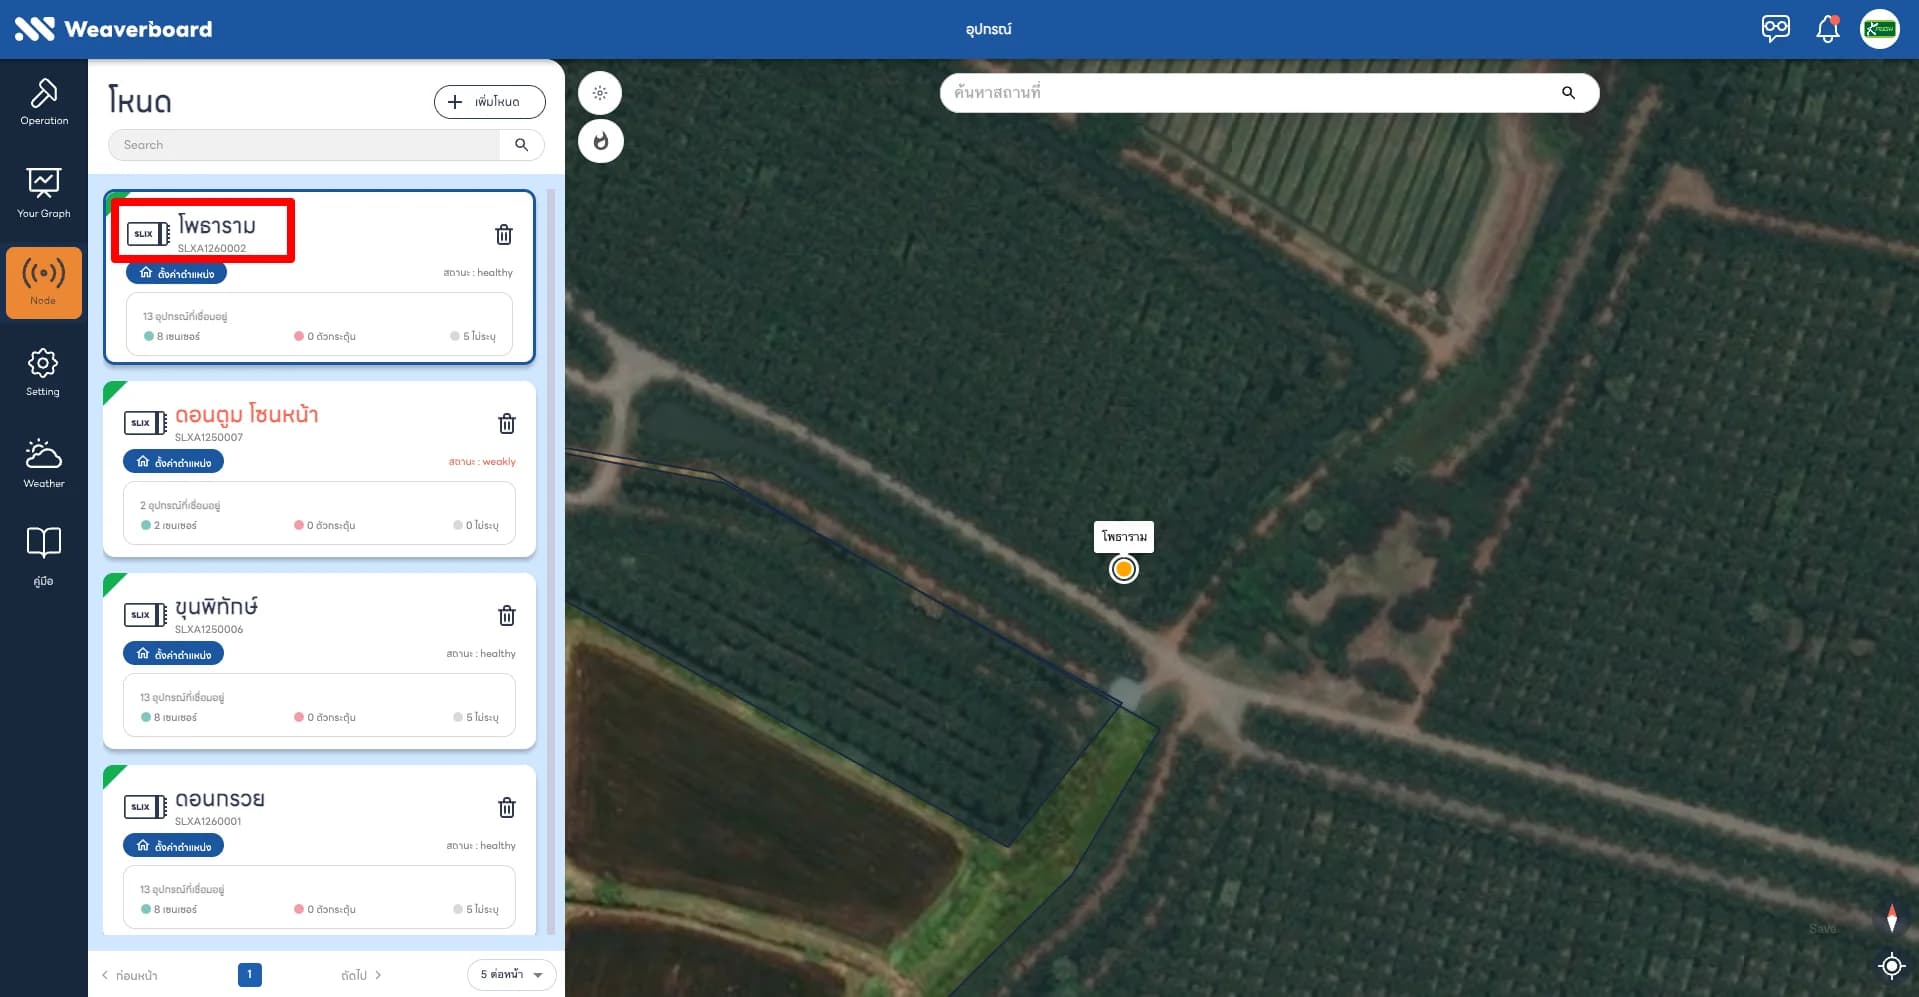Click the add node button
The height and width of the screenshot is (997, 1919).
point(490,102)
